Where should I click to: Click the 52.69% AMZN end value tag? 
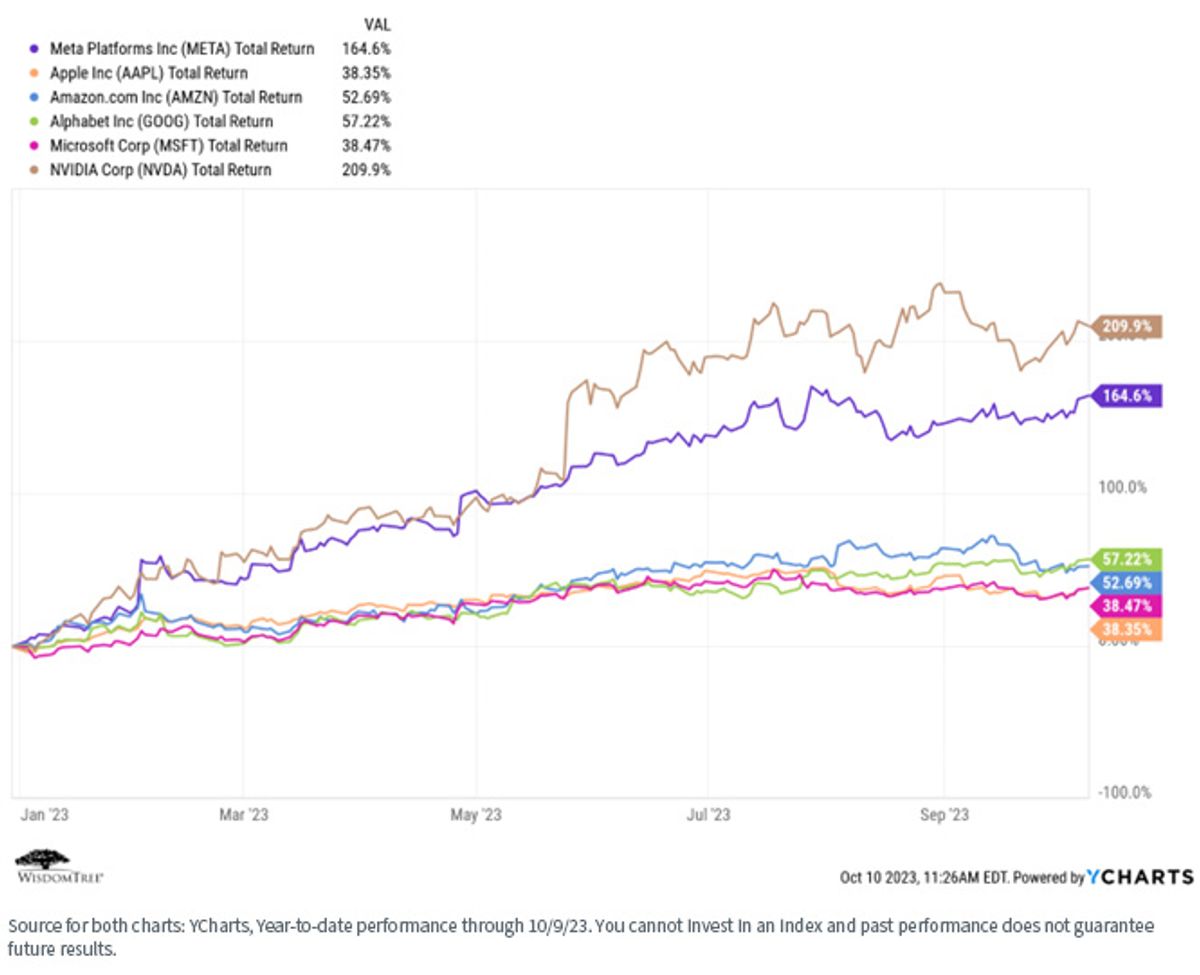click(x=1128, y=582)
